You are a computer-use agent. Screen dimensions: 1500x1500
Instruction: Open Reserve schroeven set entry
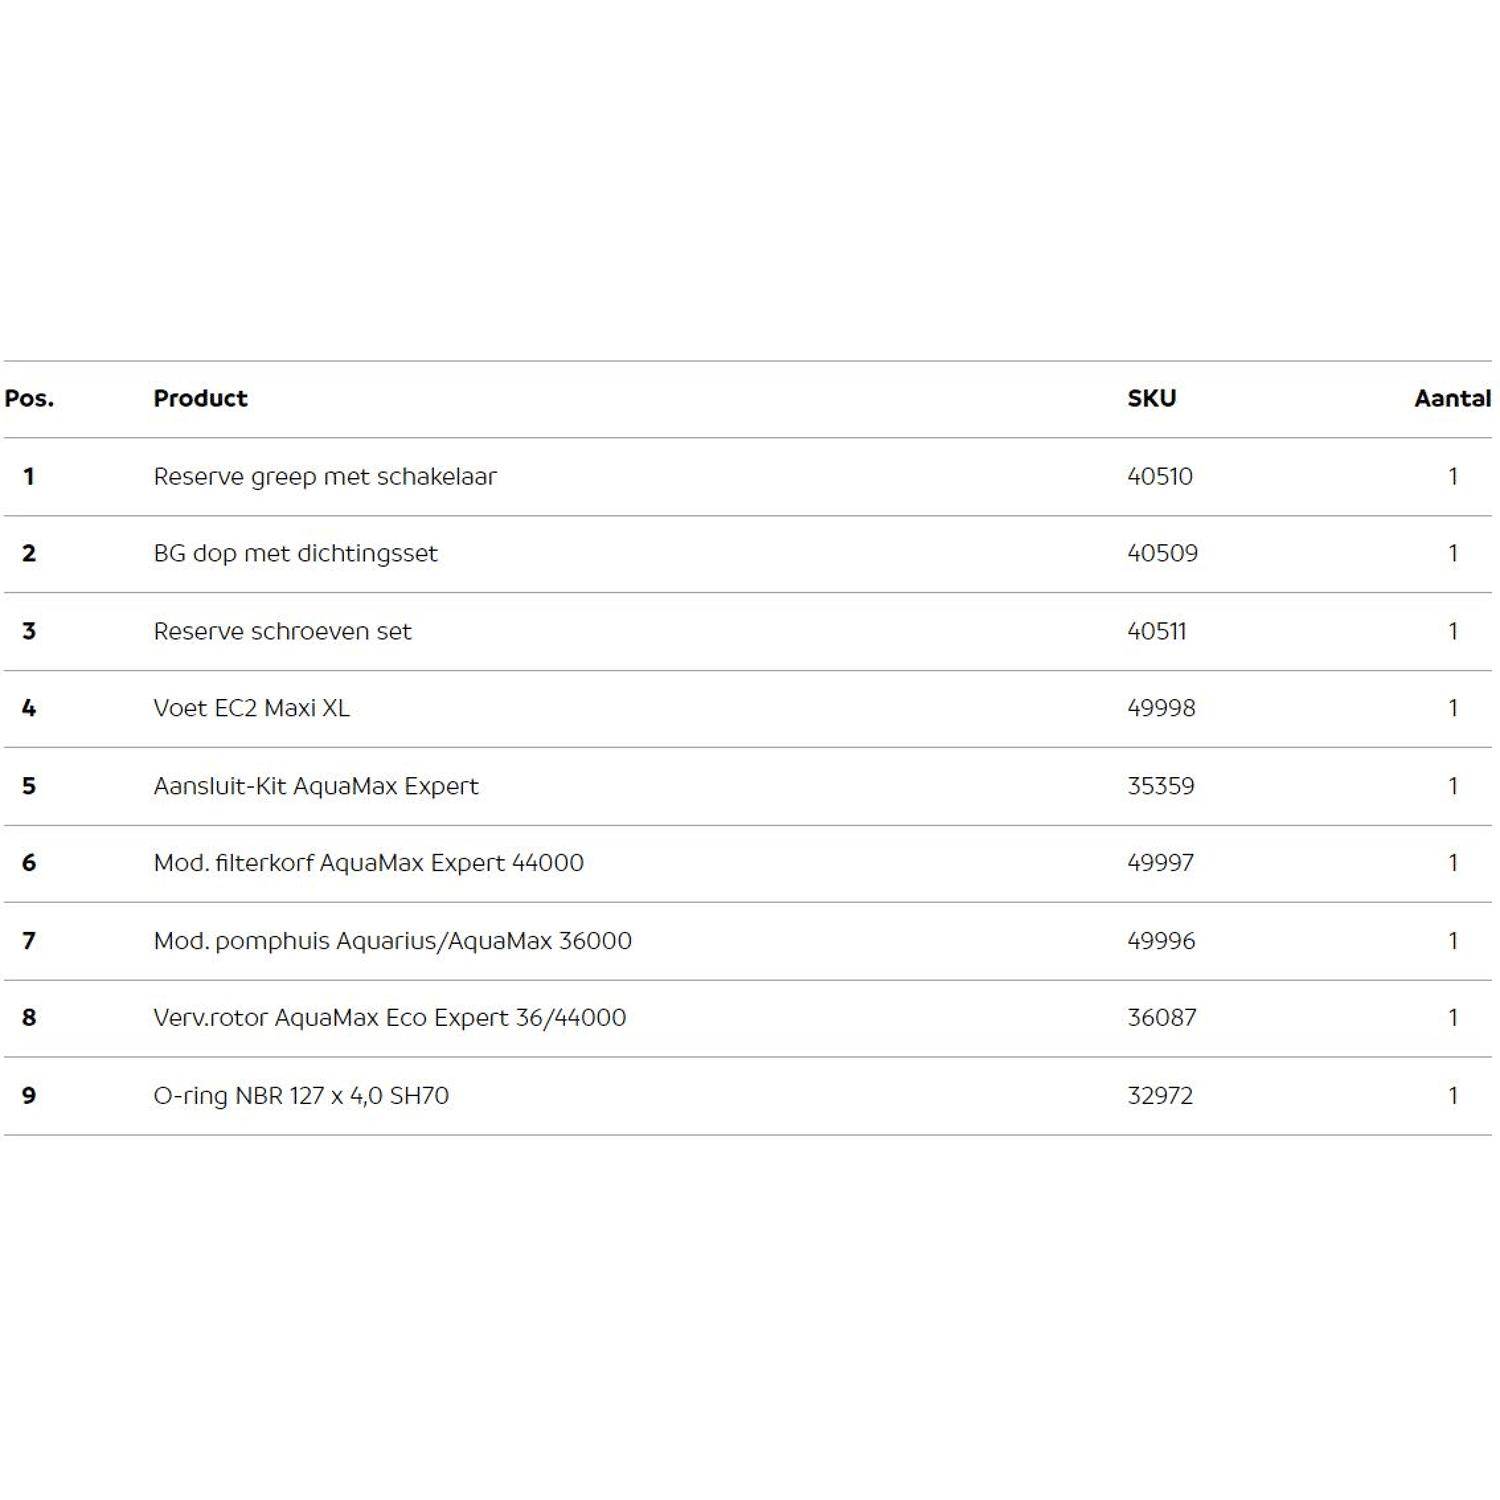(x=282, y=631)
